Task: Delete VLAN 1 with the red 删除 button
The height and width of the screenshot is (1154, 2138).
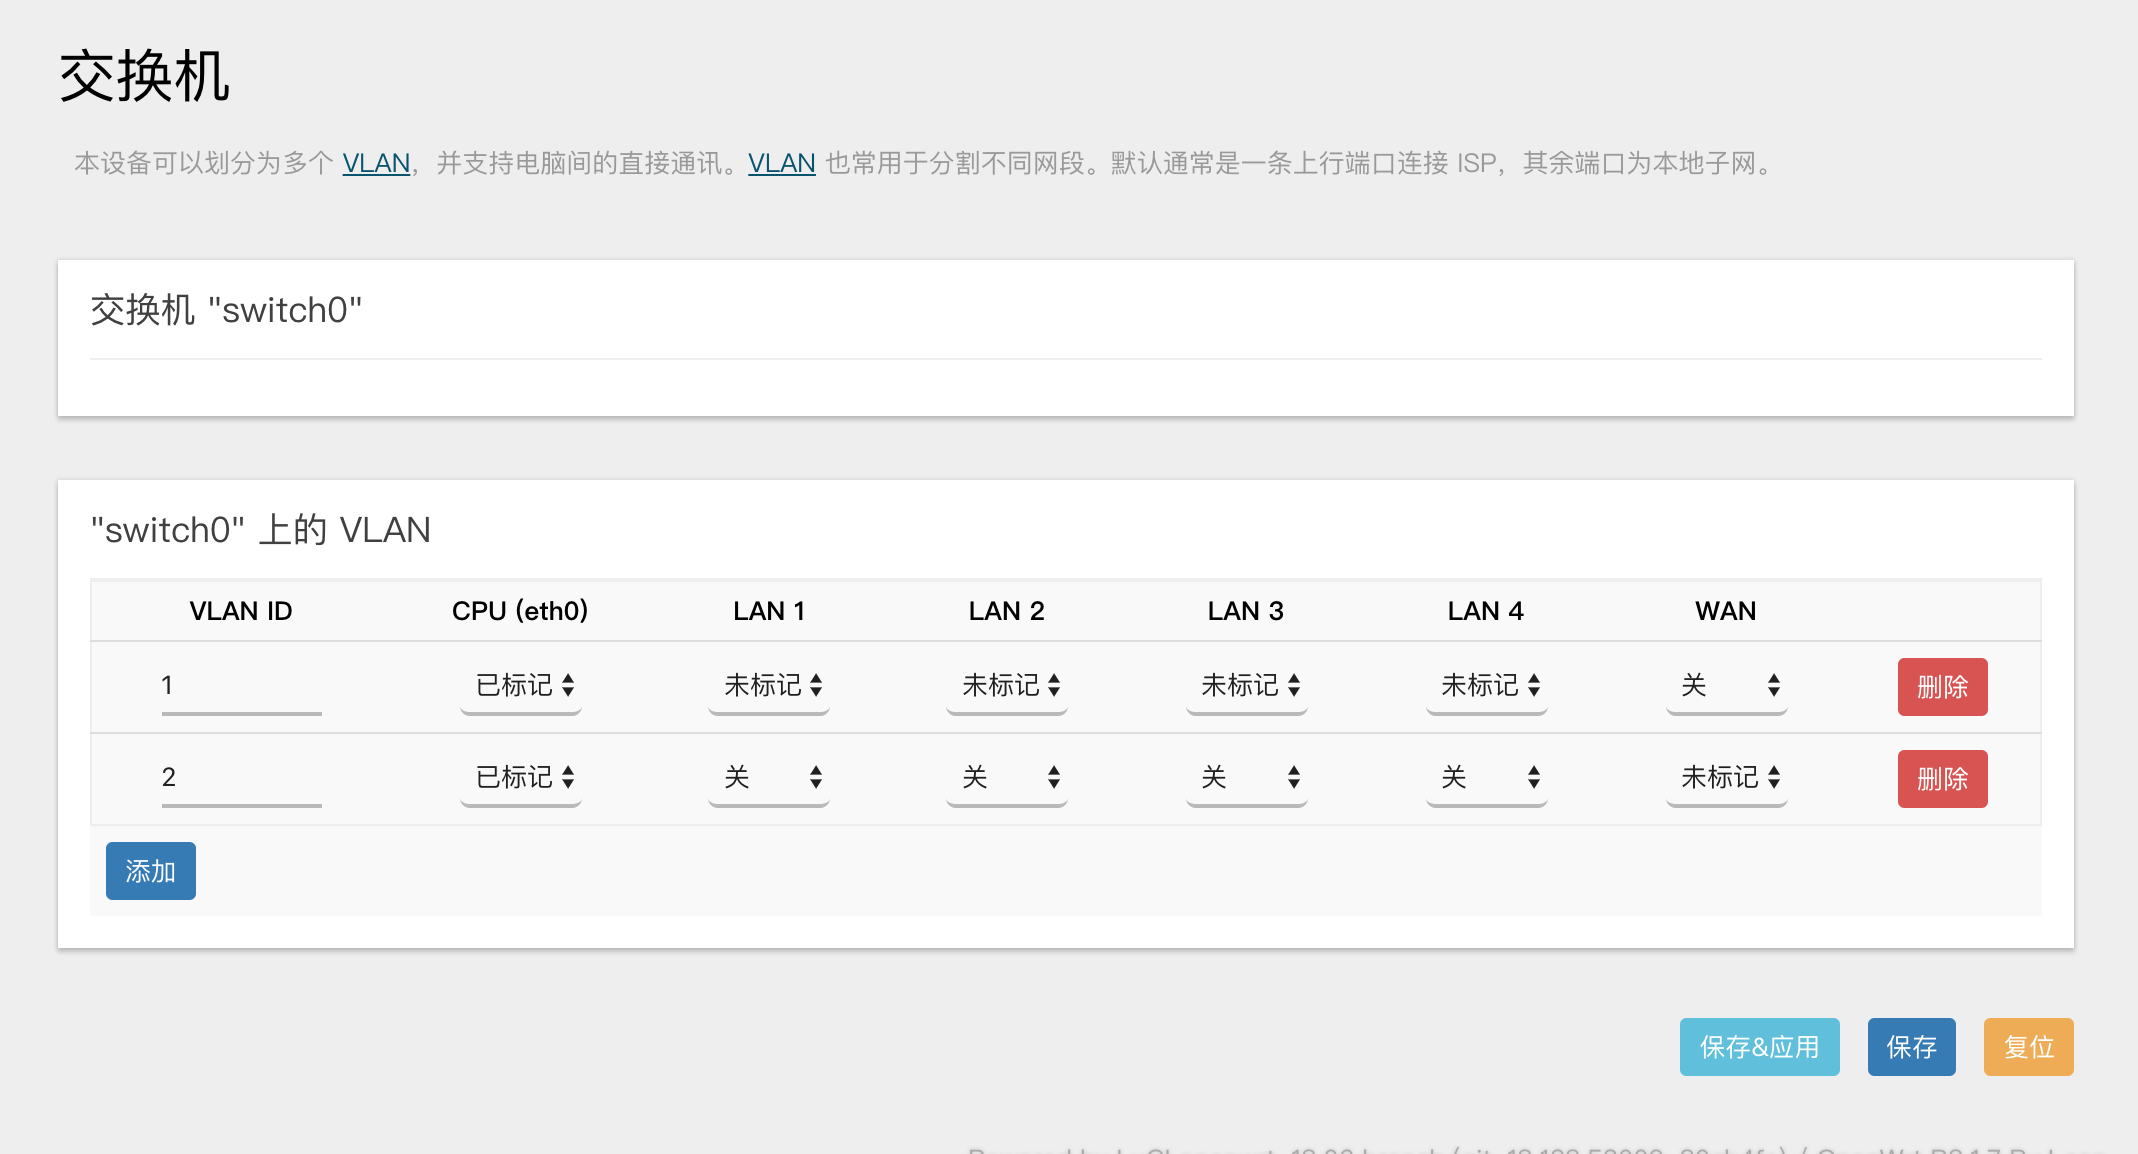Action: [x=1942, y=687]
